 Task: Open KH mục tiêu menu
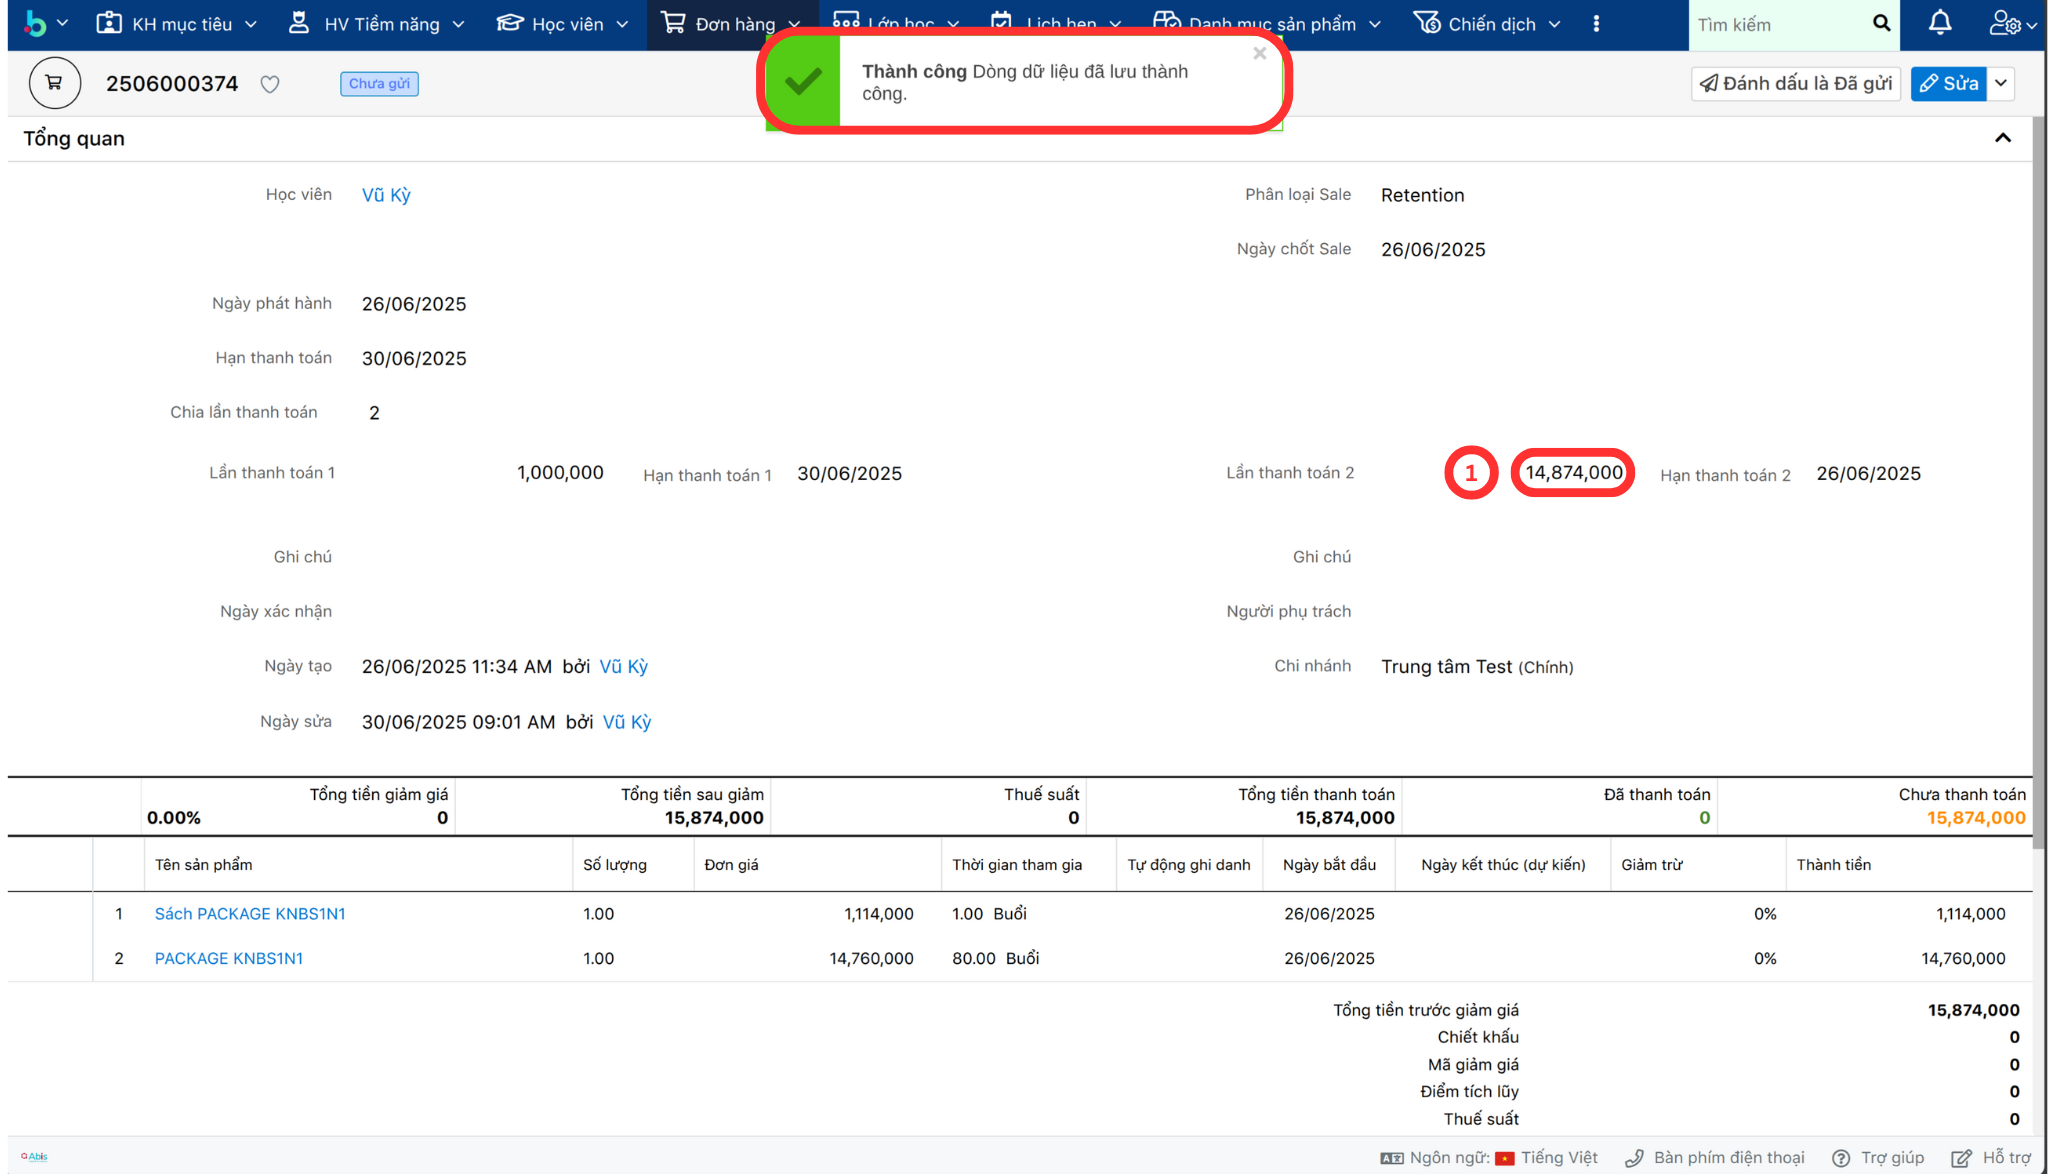pos(177,23)
